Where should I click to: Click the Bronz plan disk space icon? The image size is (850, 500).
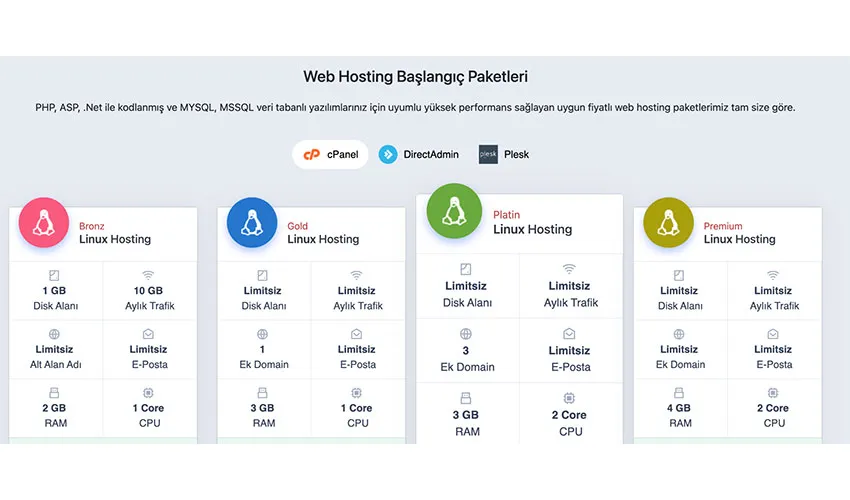tap(53, 275)
